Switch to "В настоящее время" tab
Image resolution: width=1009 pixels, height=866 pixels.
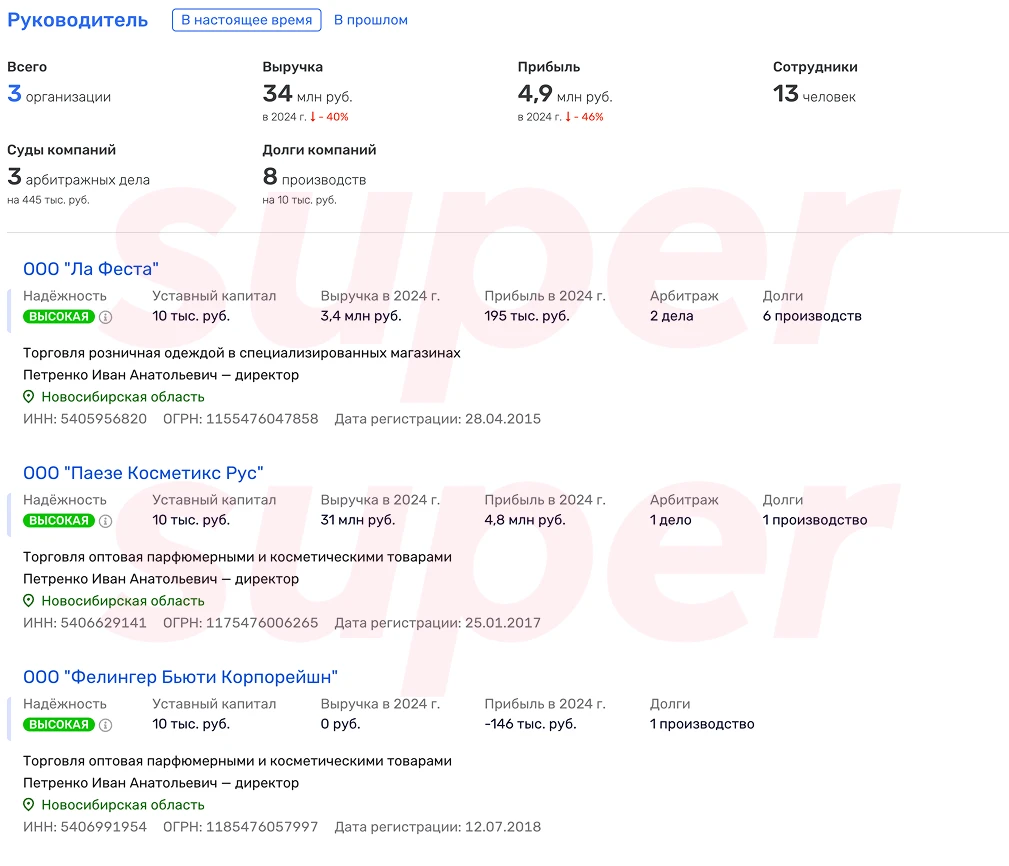pyautogui.click(x=246, y=20)
